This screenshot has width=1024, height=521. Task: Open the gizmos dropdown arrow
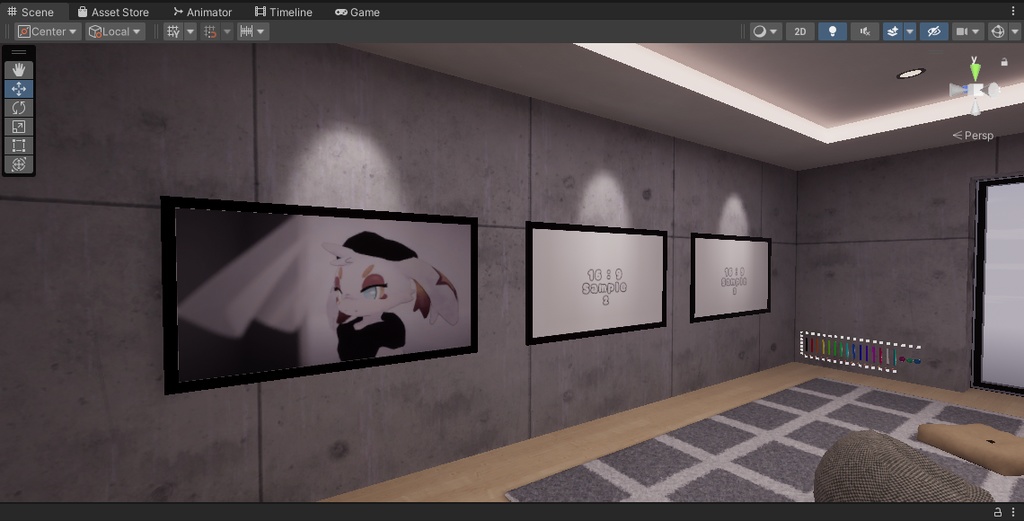pos(1015,31)
